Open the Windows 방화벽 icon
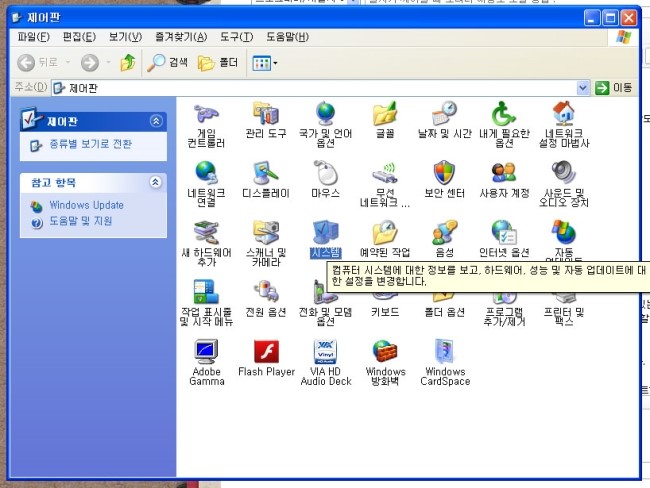The height and width of the screenshot is (488, 650). click(385, 352)
